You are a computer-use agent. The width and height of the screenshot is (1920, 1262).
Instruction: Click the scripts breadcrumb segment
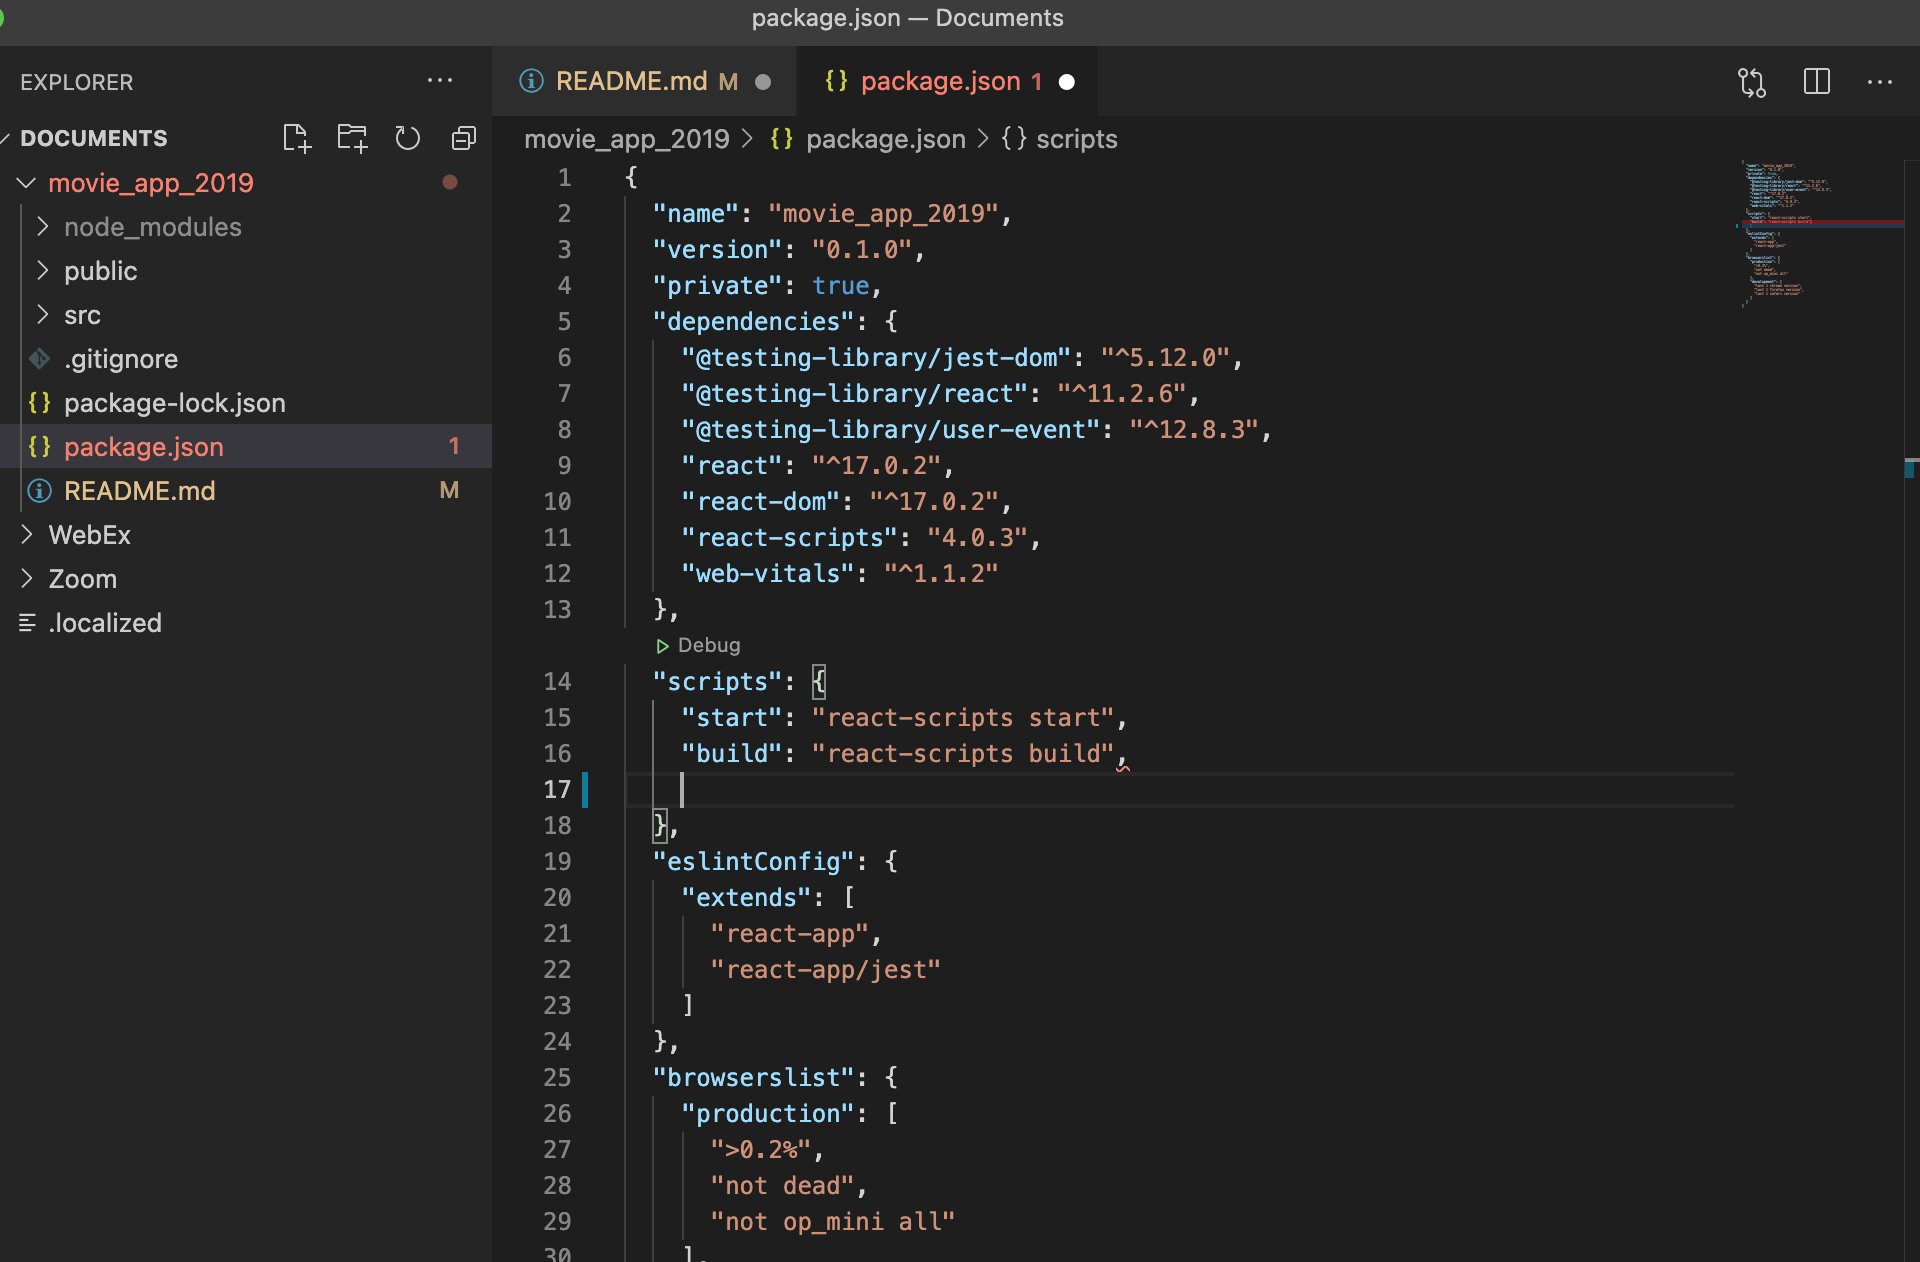1076,139
